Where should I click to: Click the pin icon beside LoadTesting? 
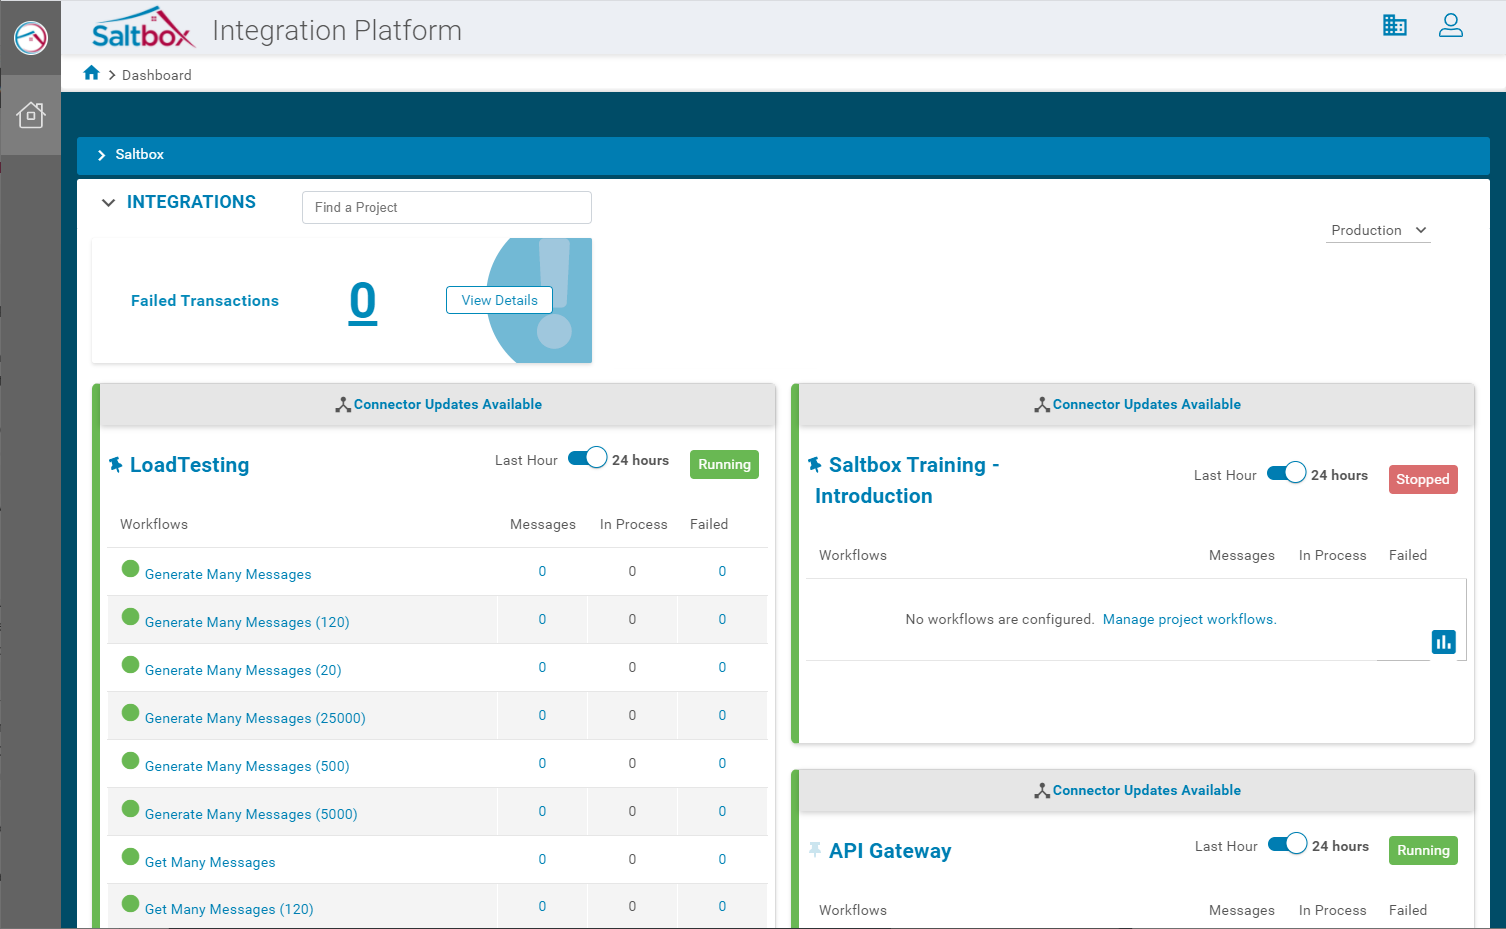coord(115,464)
